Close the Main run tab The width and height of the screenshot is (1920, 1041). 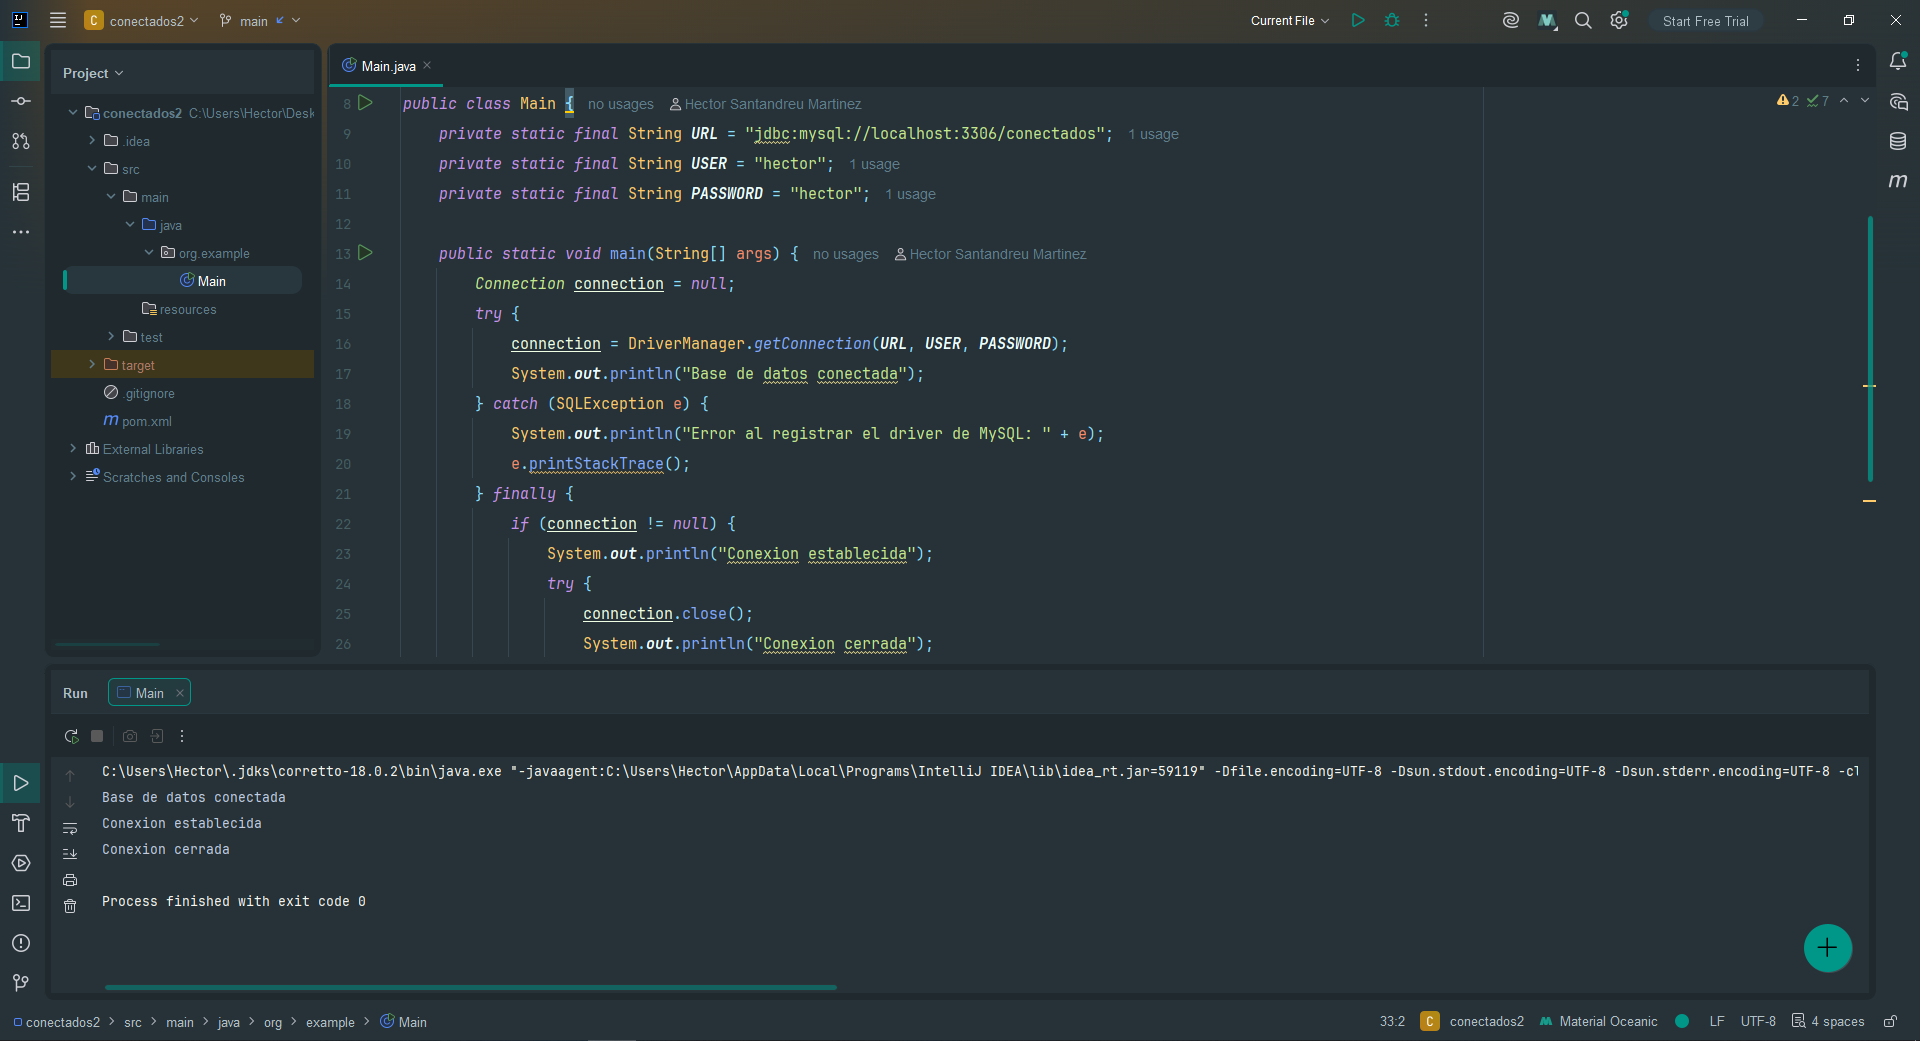pyautogui.click(x=180, y=693)
